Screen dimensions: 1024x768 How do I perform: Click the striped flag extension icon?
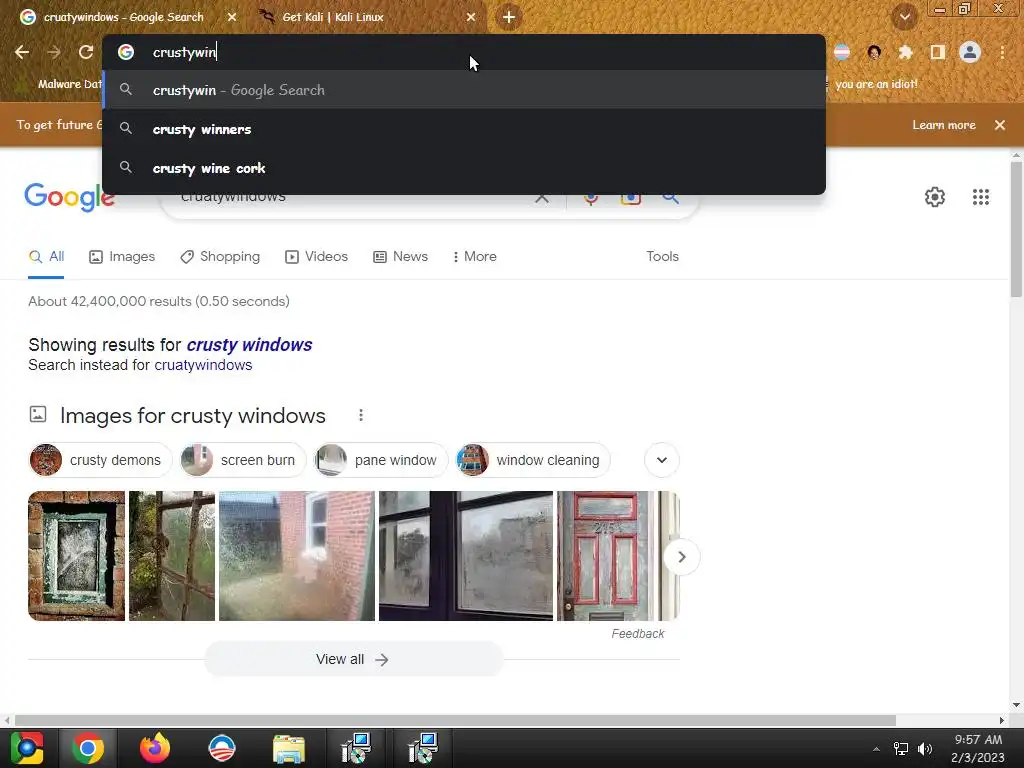pyautogui.click(x=842, y=52)
